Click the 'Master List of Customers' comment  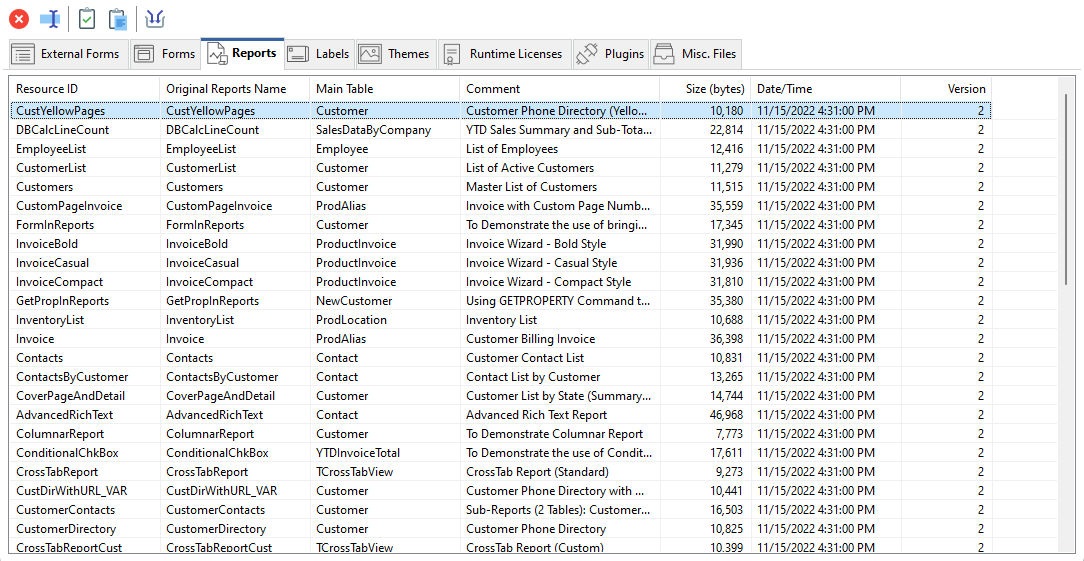pos(531,187)
